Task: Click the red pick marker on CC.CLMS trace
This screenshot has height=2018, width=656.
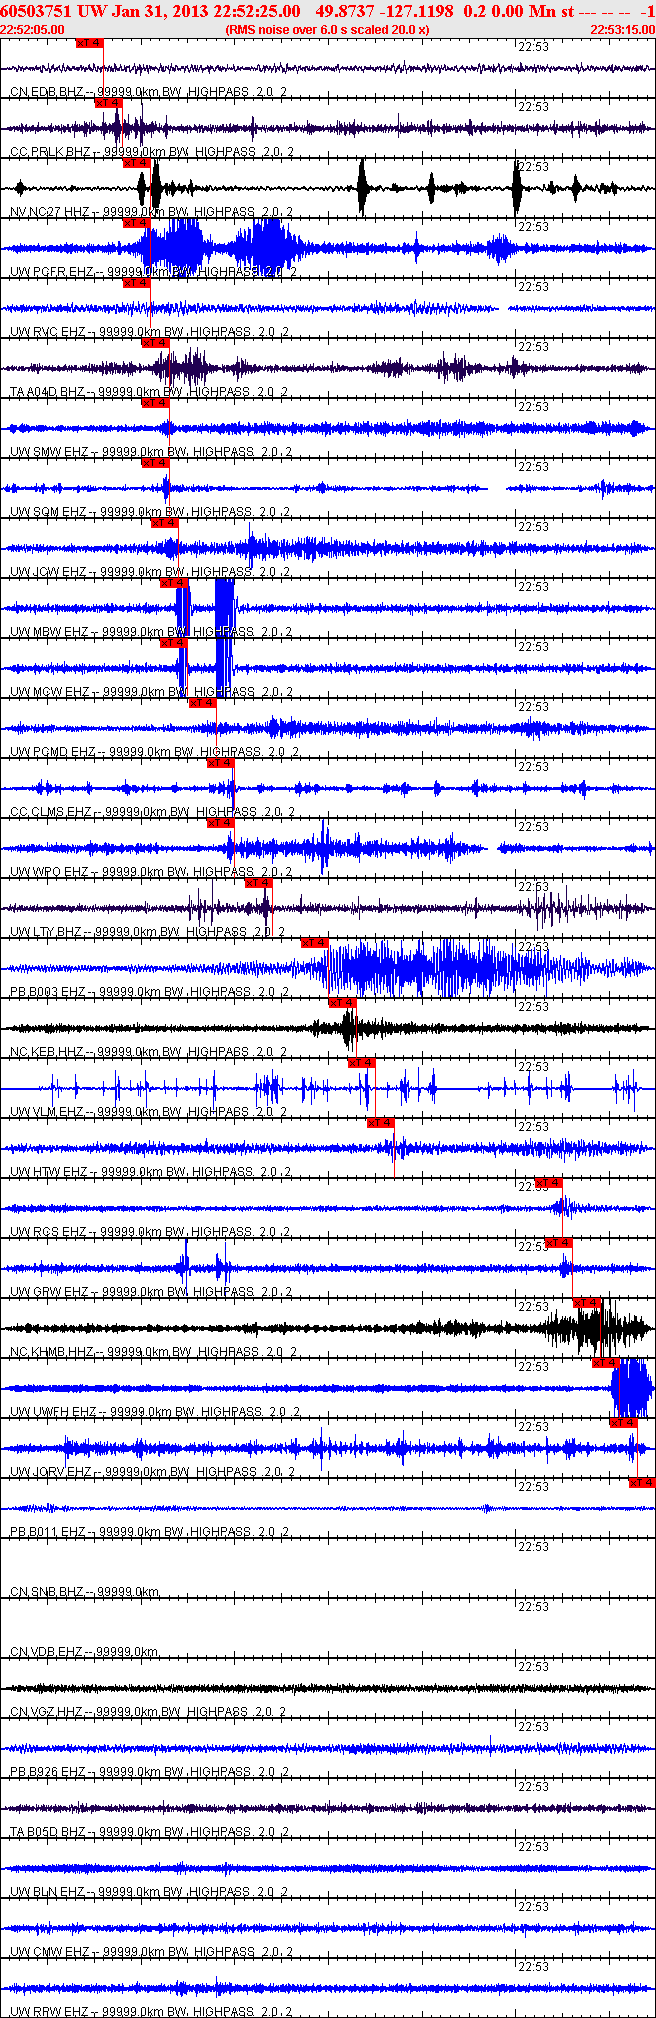Action: tap(221, 763)
